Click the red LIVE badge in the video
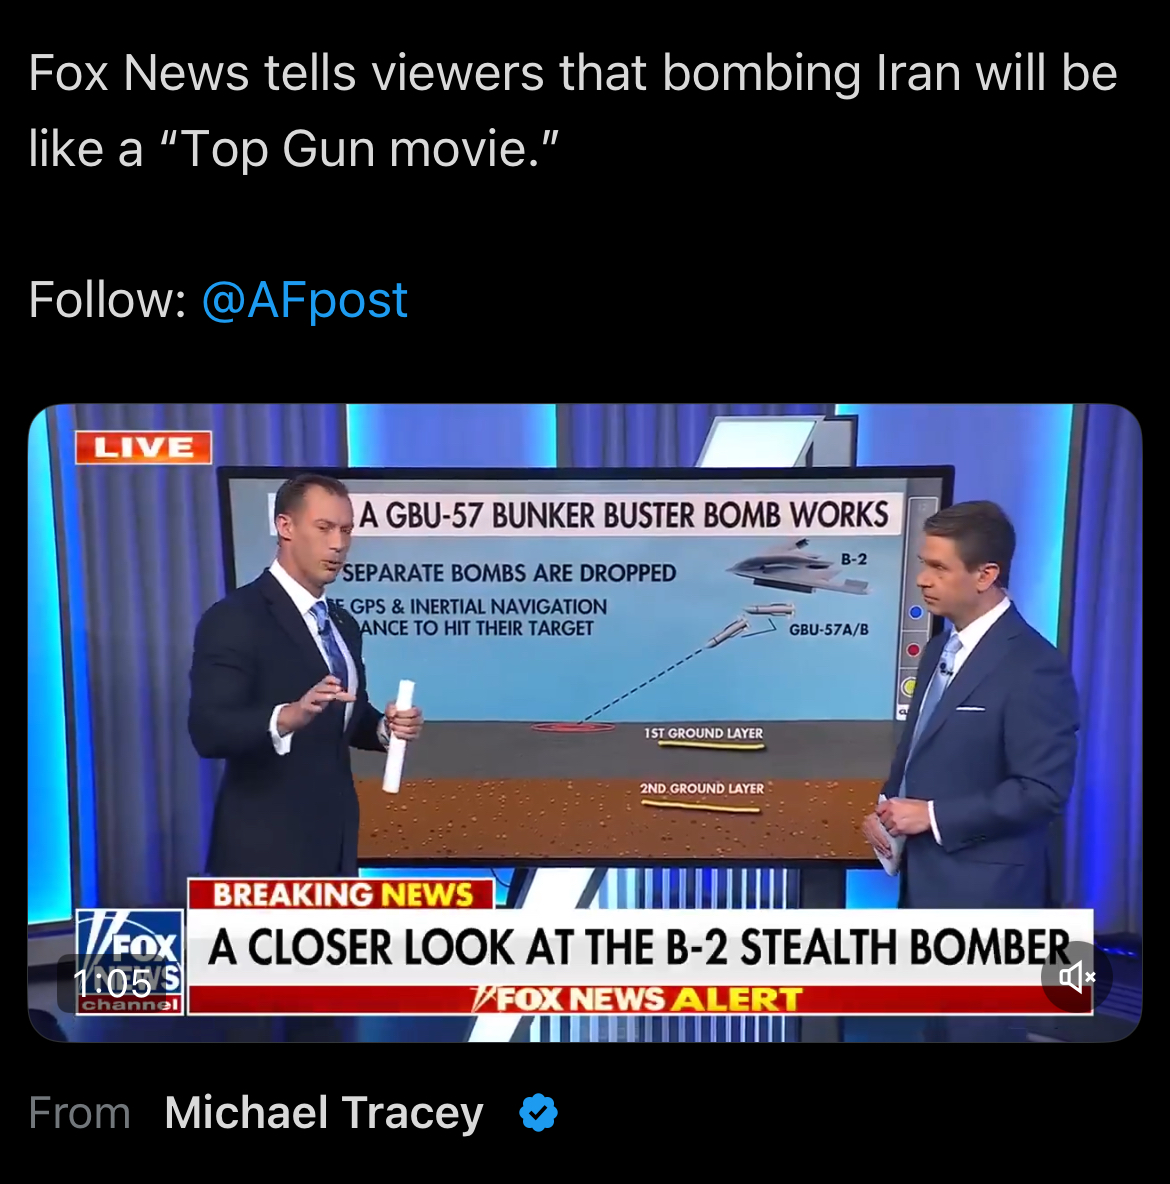The image size is (1170, 1184). click(143, 447)
